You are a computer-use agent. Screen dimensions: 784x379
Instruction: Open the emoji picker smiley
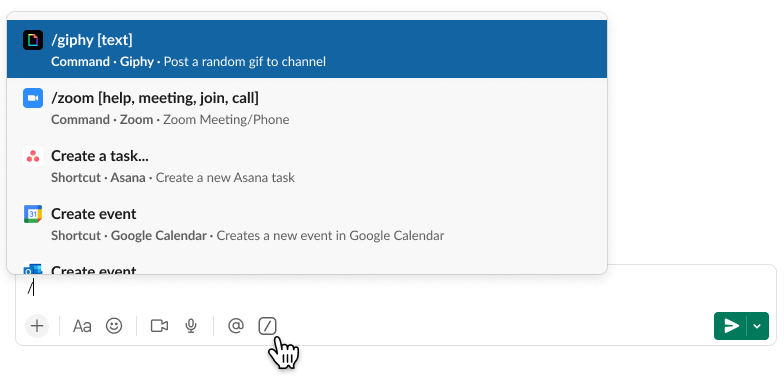[114, 326]
